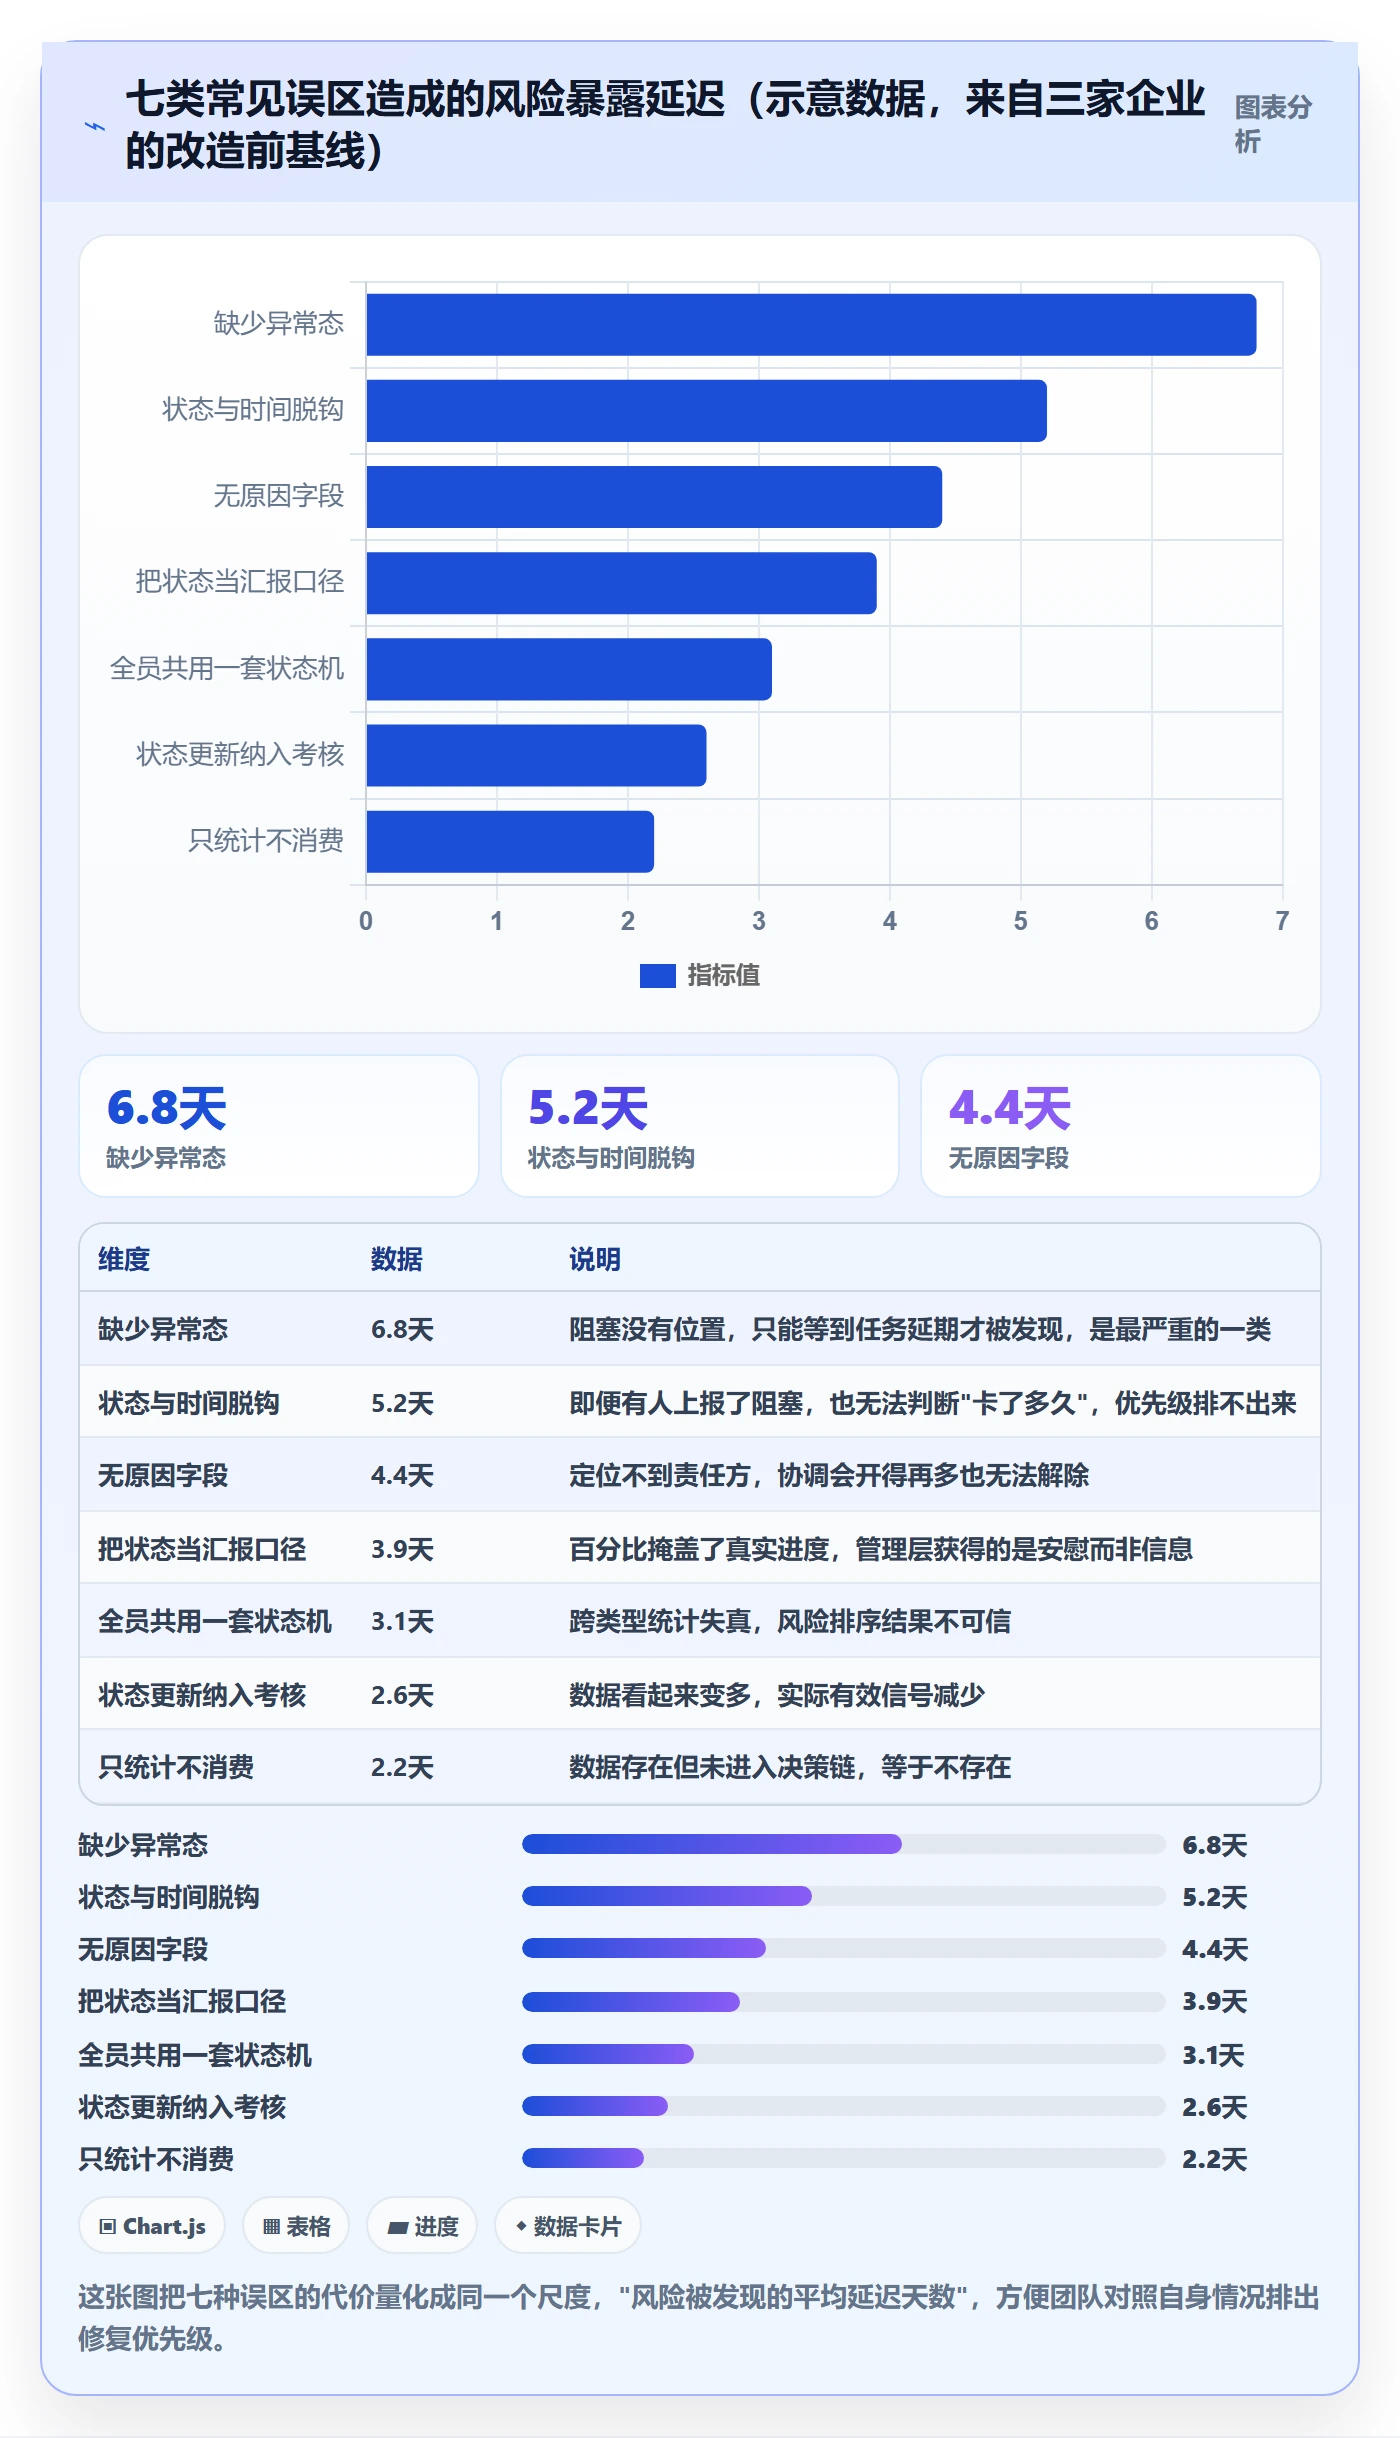Select the Chart.js chip
This screenshot has height=2438, width=1400.
[152, 2226]
